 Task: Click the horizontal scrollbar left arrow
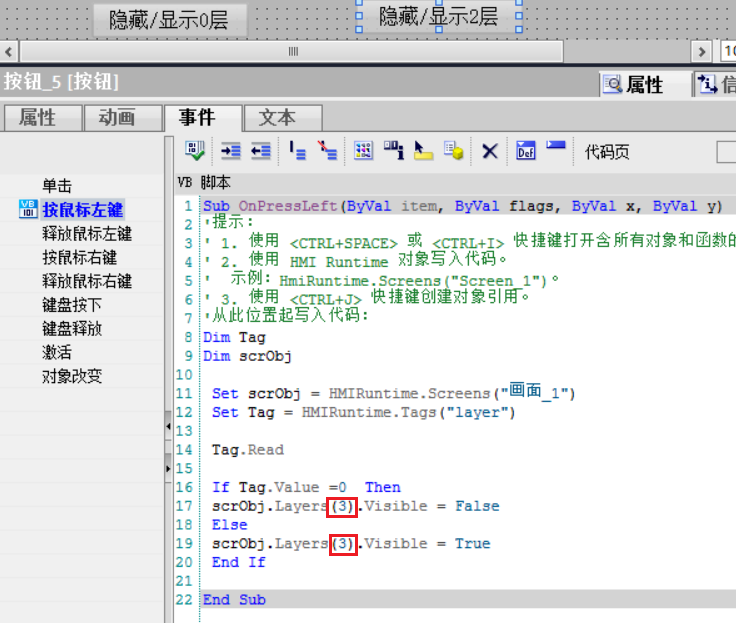pos(9,51)
